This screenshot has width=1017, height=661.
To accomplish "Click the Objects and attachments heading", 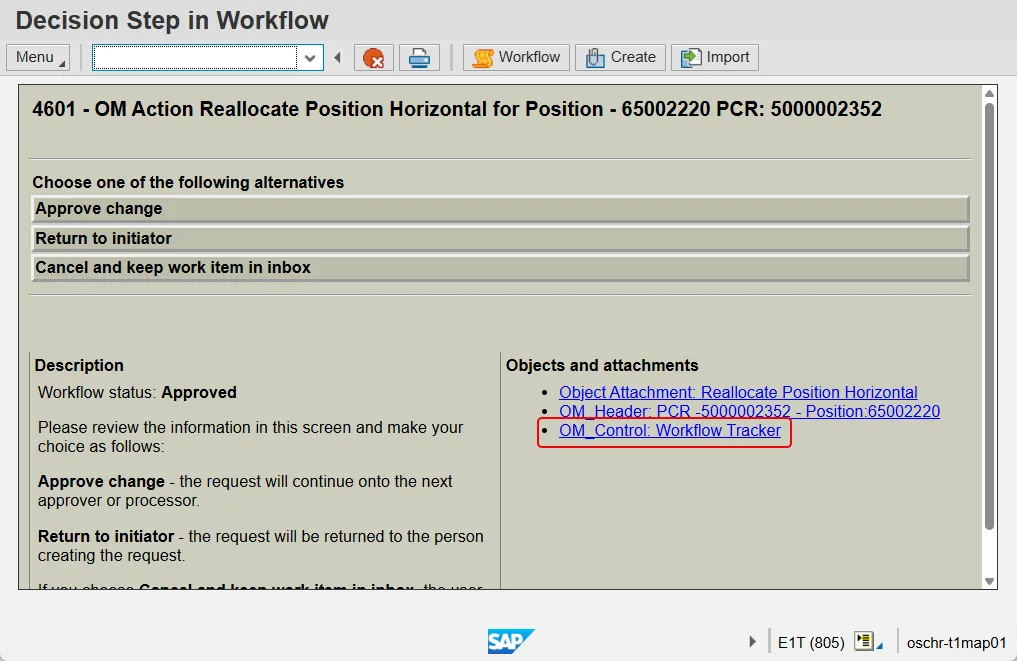I will coord(602,365).
